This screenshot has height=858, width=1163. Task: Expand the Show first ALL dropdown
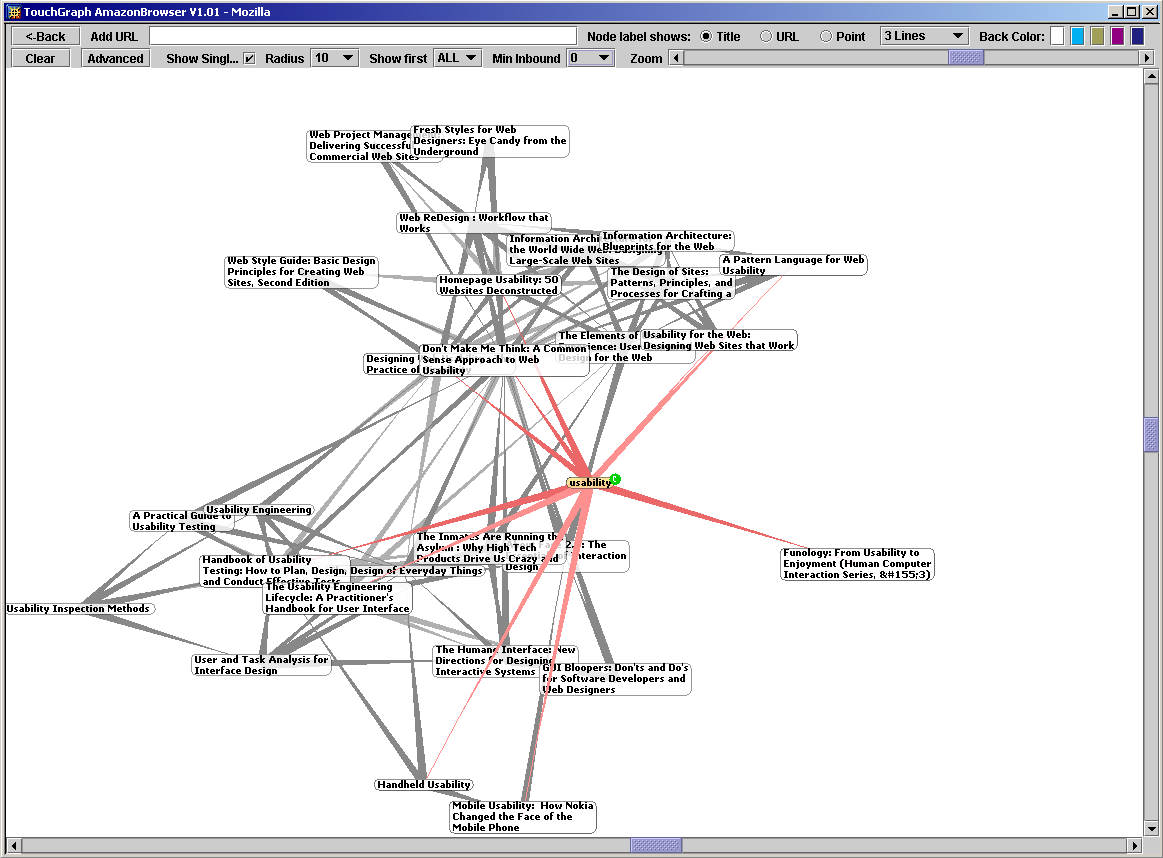457,58
